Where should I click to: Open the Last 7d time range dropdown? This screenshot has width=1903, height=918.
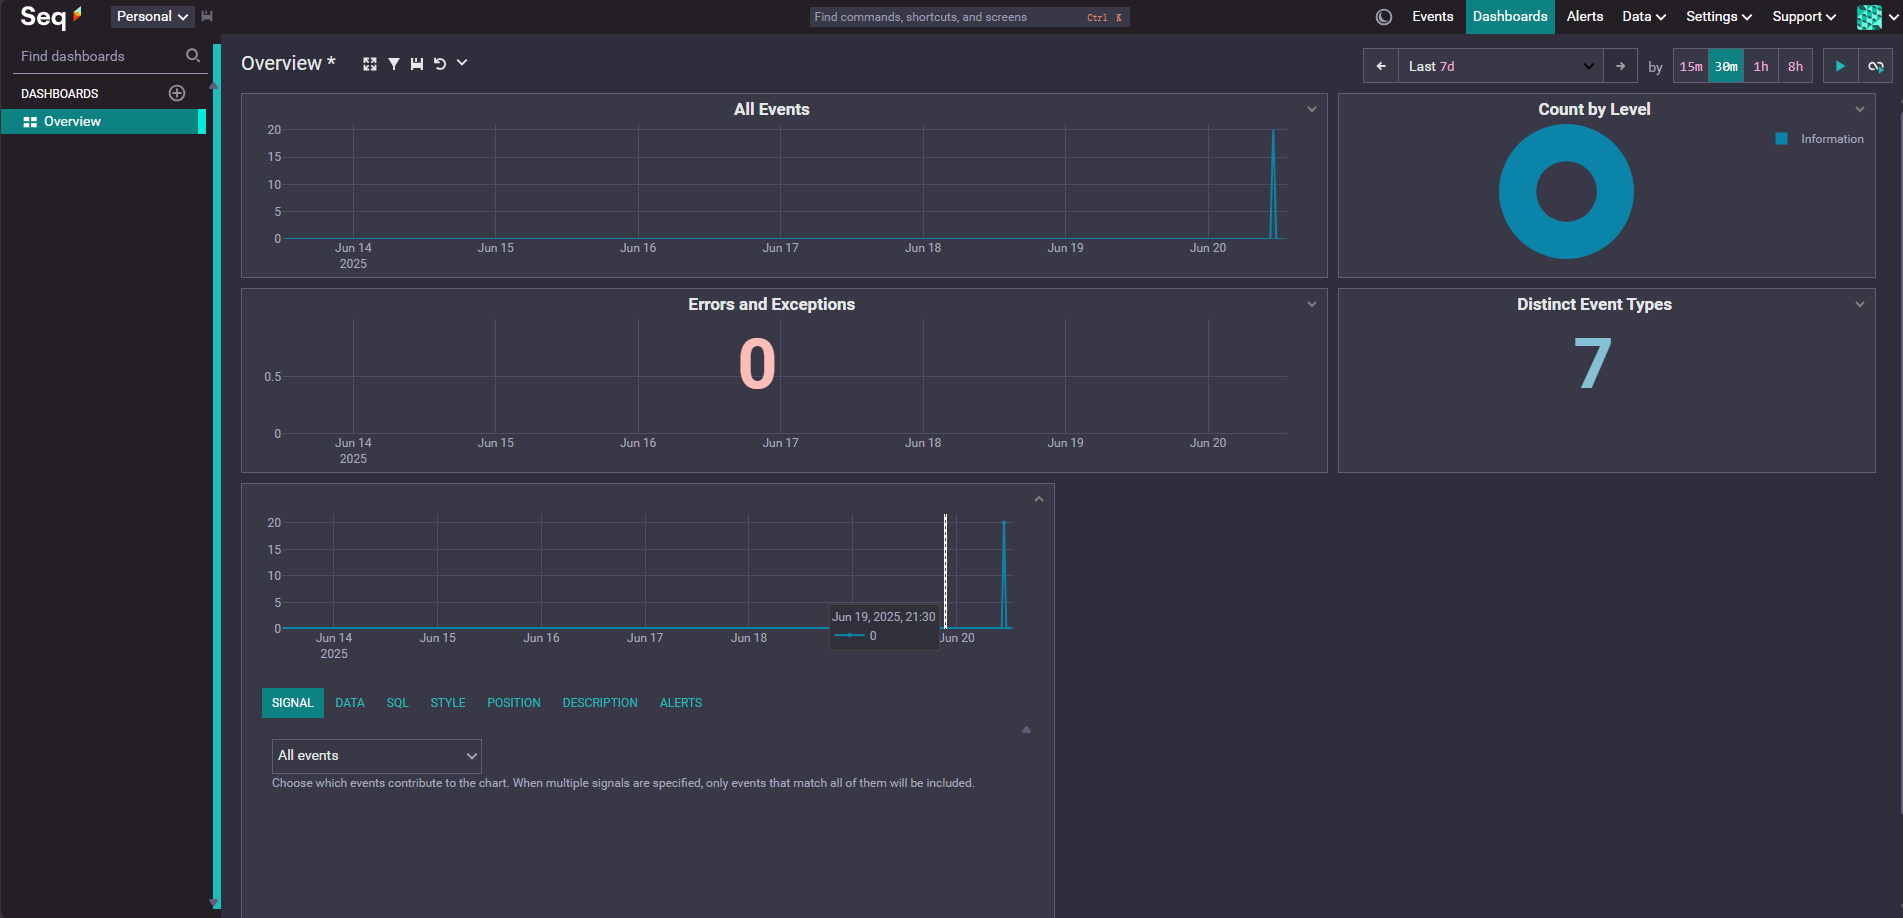coord(1501,66)
